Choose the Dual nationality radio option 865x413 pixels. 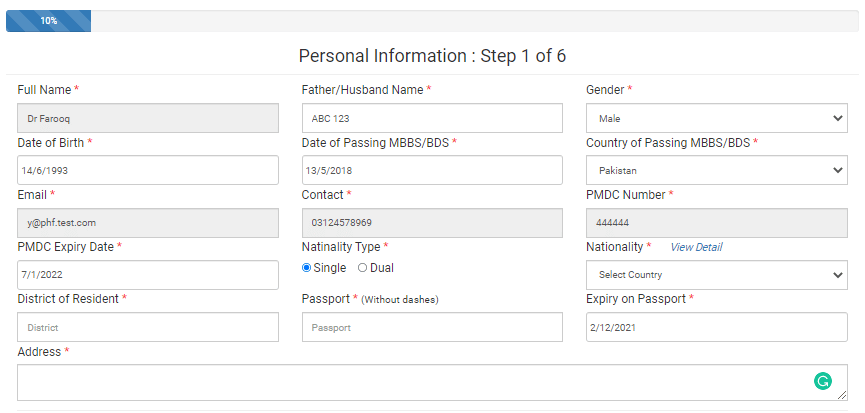click(x=362, y=268)
